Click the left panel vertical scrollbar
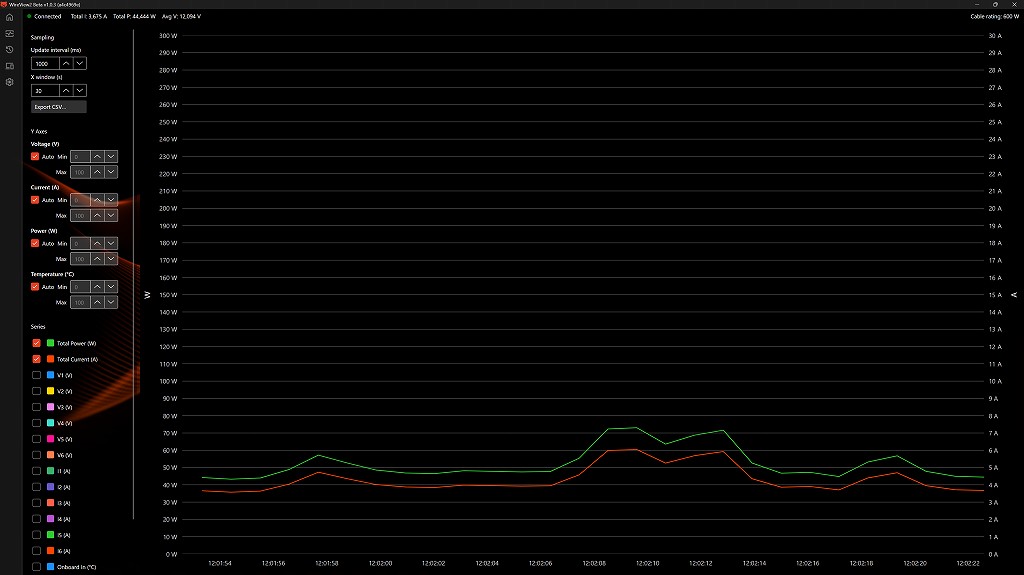This screenshot has height=575, width=1024. (133, 274)
